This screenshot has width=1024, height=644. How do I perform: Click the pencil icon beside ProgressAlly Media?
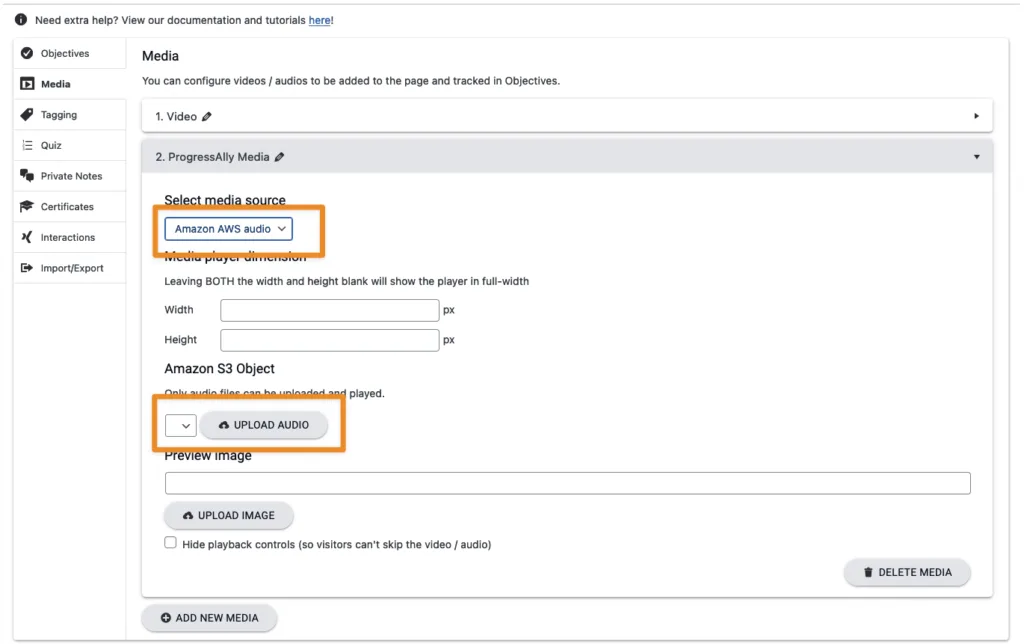(279, 156)
